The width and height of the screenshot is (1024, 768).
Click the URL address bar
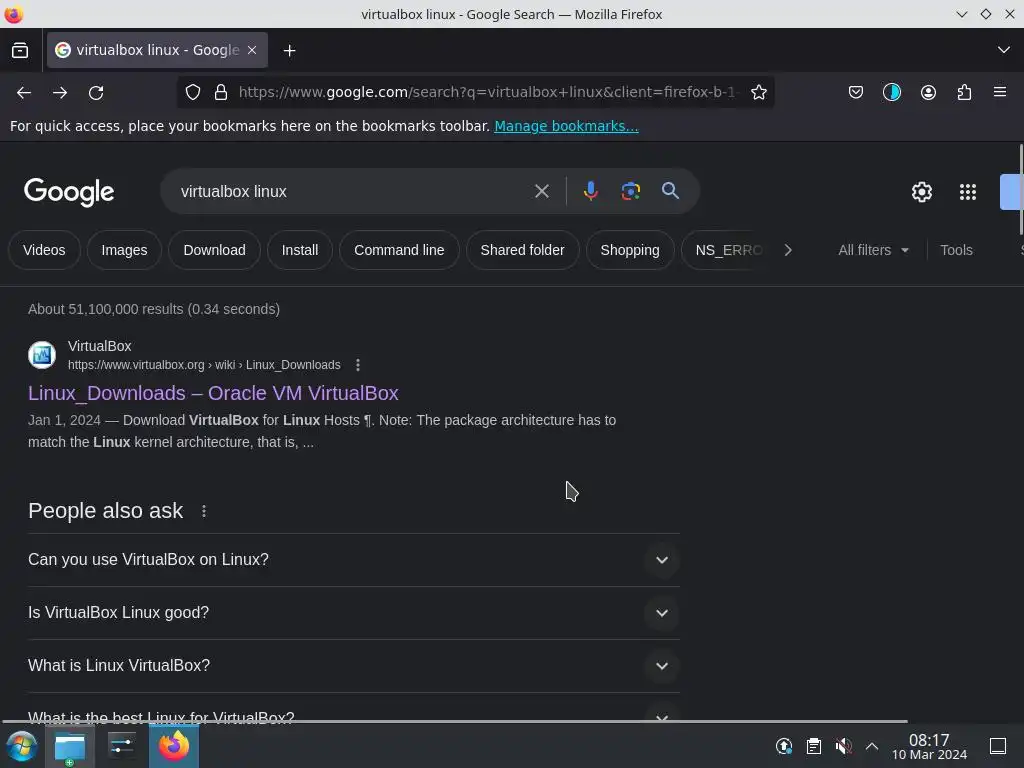point(486,92)
